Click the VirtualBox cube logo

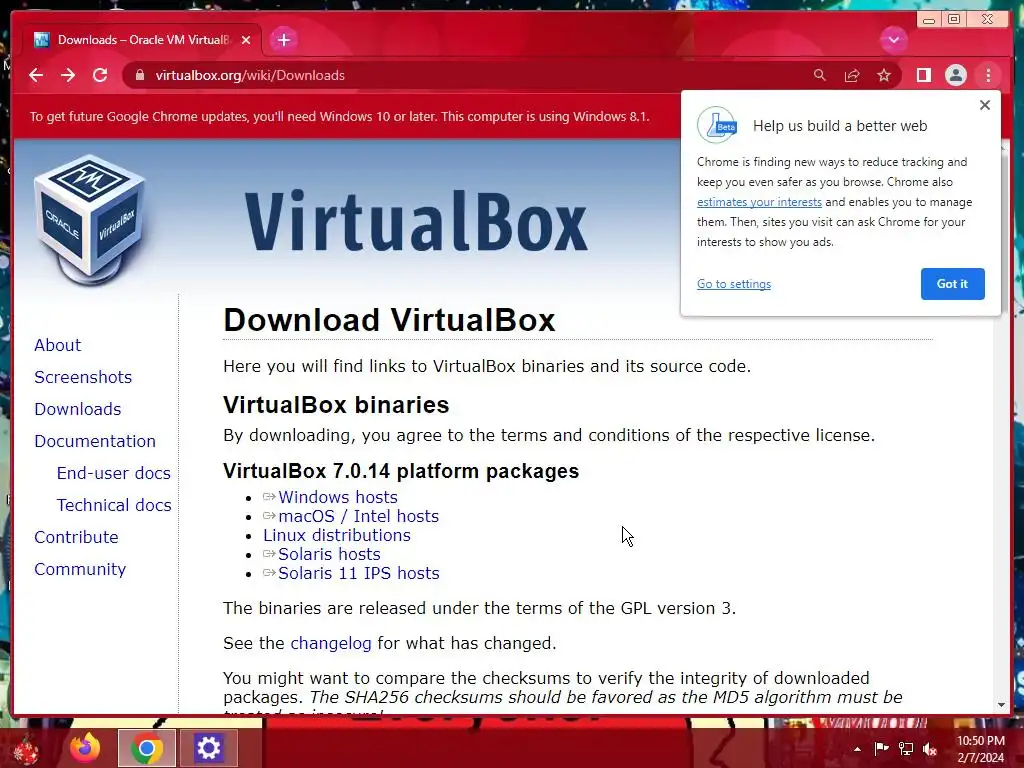click(89, 220)
